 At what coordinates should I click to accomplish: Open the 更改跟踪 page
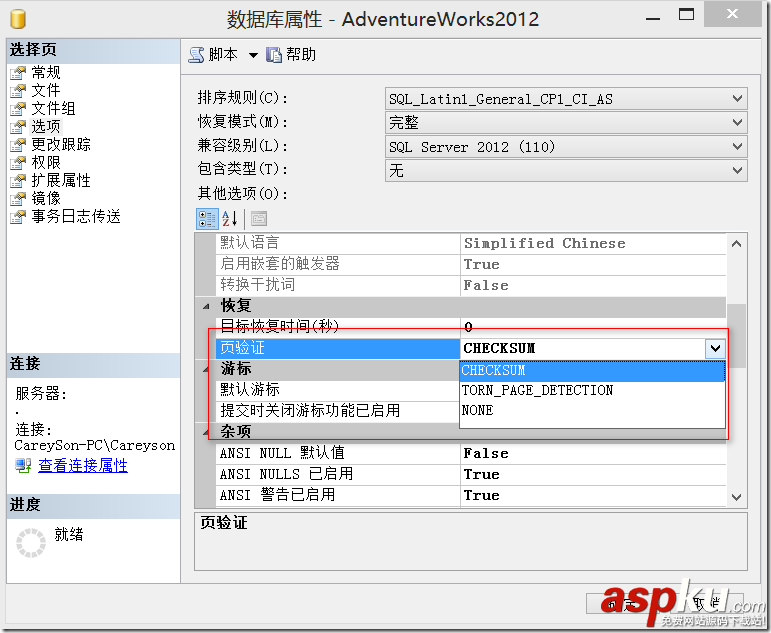(61, 144)
